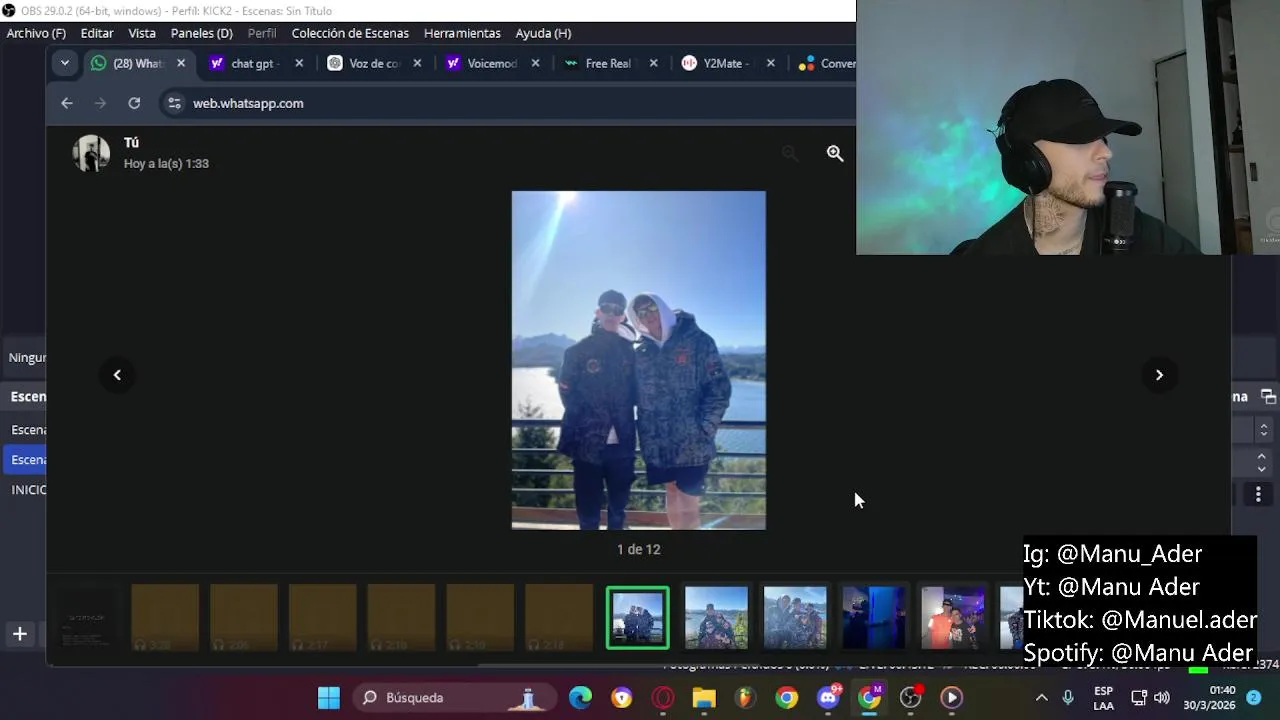This screenshot has width=1280, height=720.
Task: Open the Conver... browser tab
Action: 826,63
